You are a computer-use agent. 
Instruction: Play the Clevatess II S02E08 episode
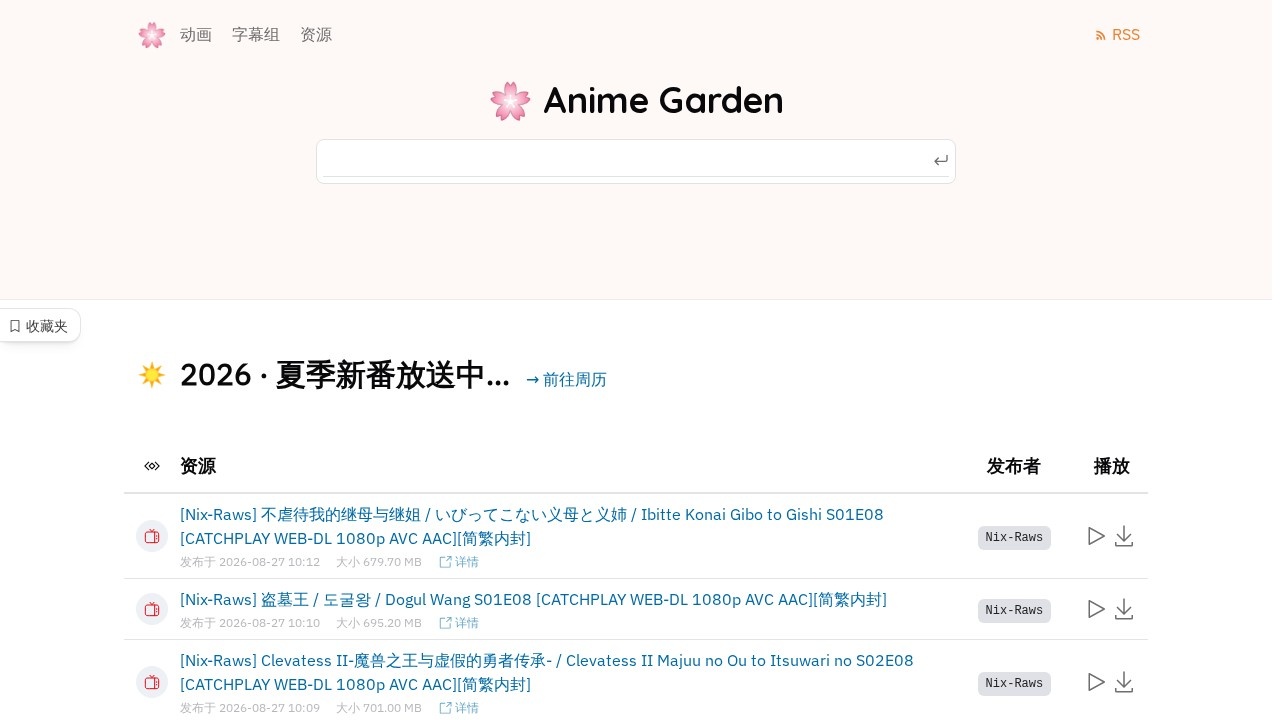(x=1096, y=682)
